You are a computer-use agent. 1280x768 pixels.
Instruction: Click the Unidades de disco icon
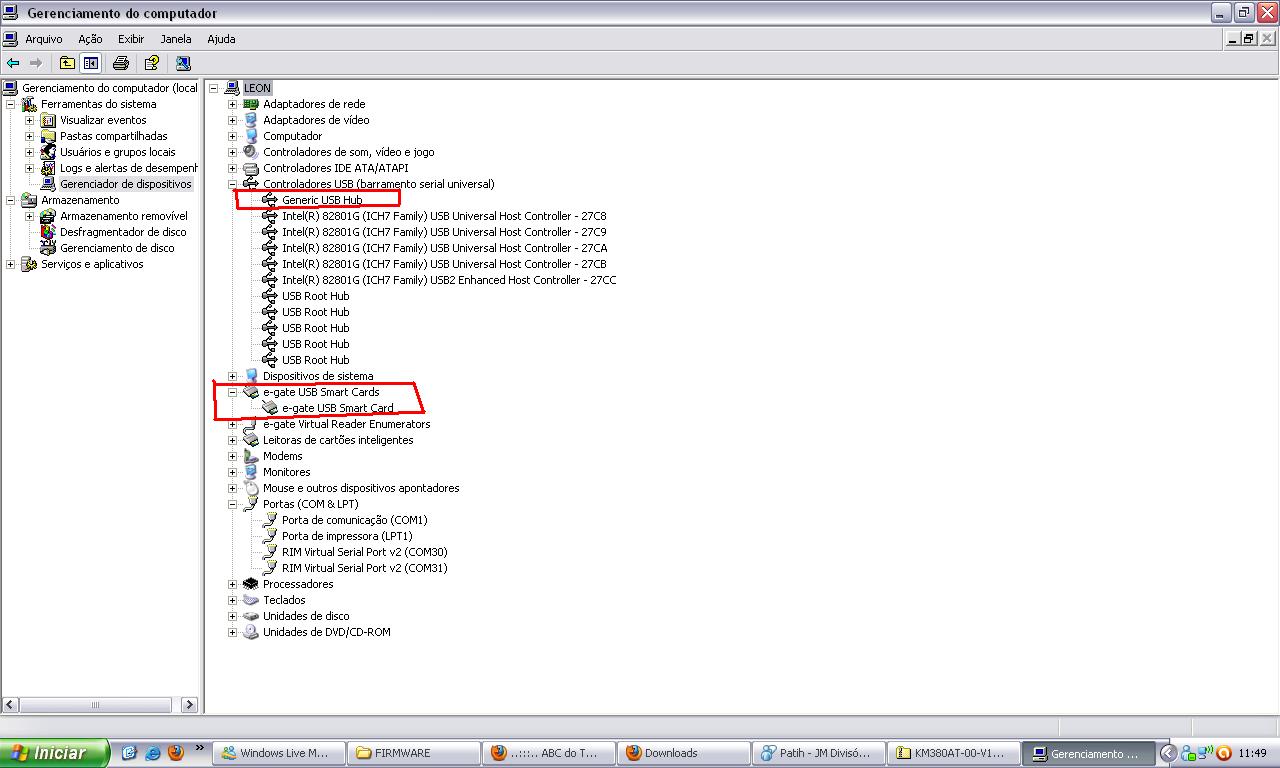tap(251, 616)
